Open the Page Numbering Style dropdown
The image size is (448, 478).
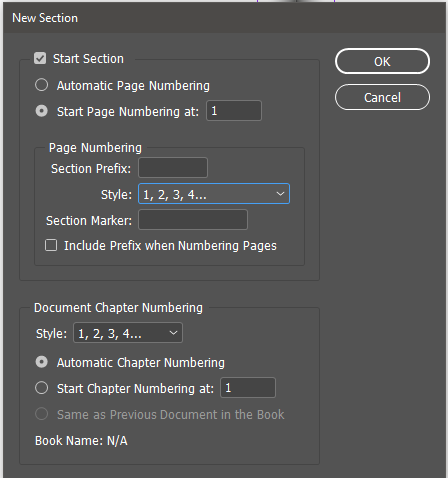tap(214, 194)
